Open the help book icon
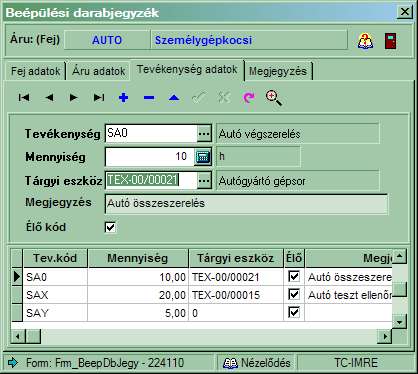Viewport: 418px width, 374px height. (366, 41)
